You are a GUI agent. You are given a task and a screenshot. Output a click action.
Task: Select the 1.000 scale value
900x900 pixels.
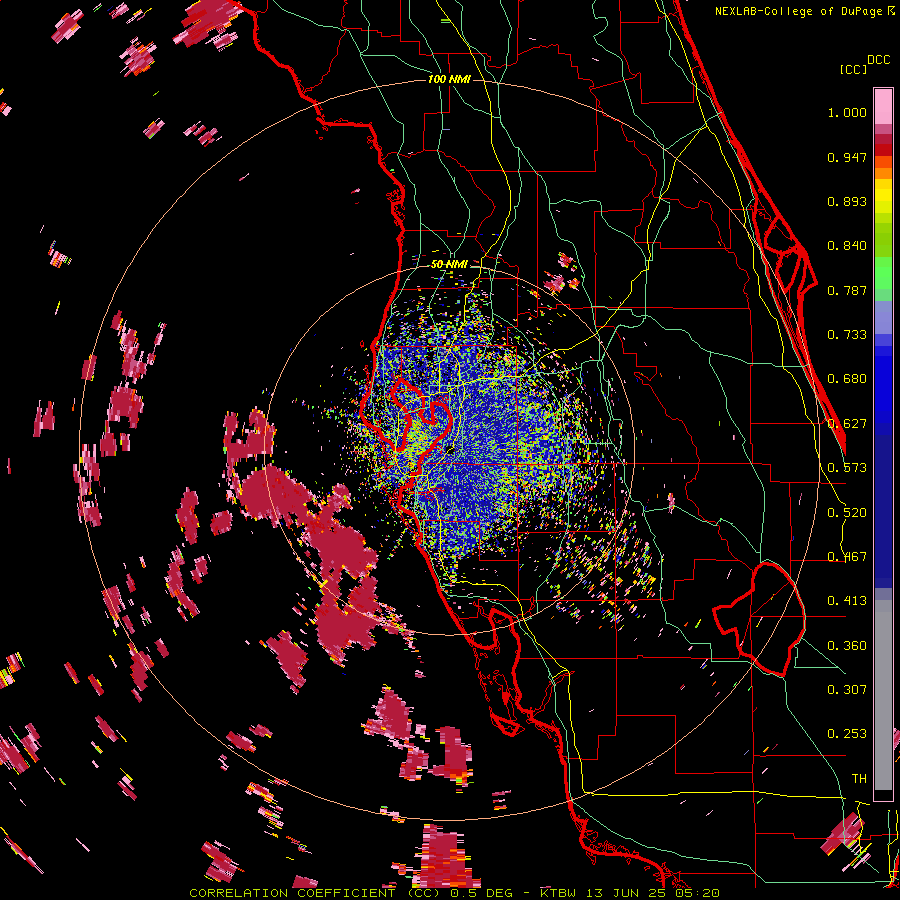pyautogui.click(x=847, y=112)
